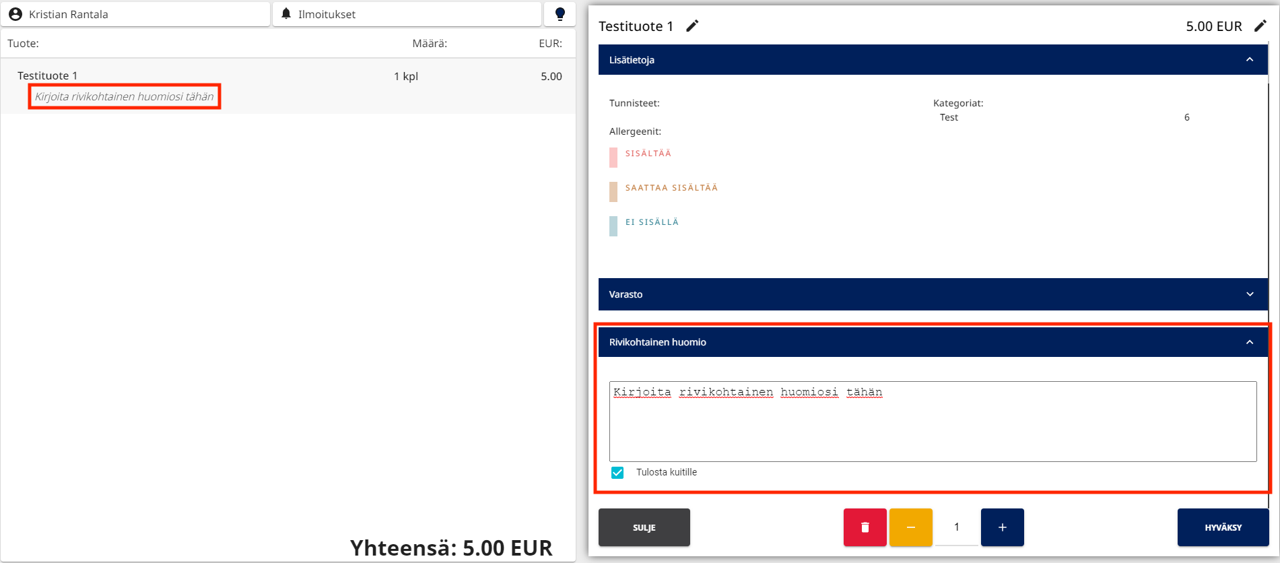Collapse the Rivikohtainen huomio section
The width and height of the screenshot is (1280, 563).
[1249, 342]
